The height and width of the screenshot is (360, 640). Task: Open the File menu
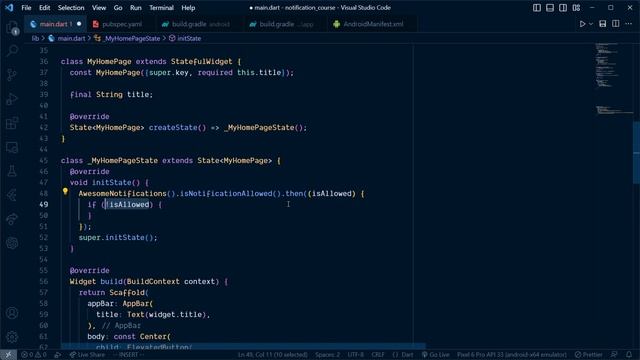tap(26, 8)
